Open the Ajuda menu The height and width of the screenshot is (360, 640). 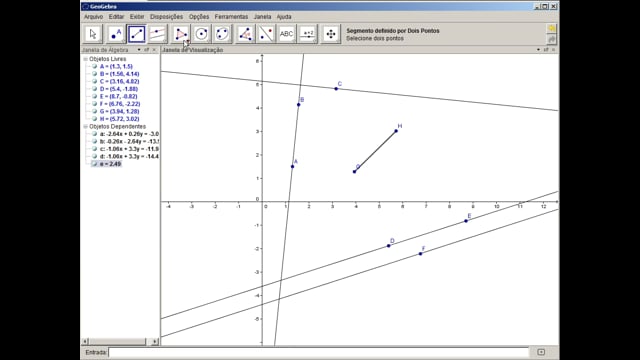click(x=284, y=17)
